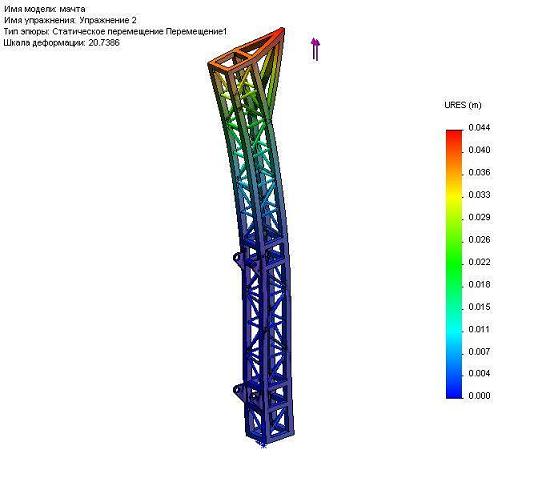
Task: Click the deformation scale text '20.7386'
Action: [x=104, y=43]
